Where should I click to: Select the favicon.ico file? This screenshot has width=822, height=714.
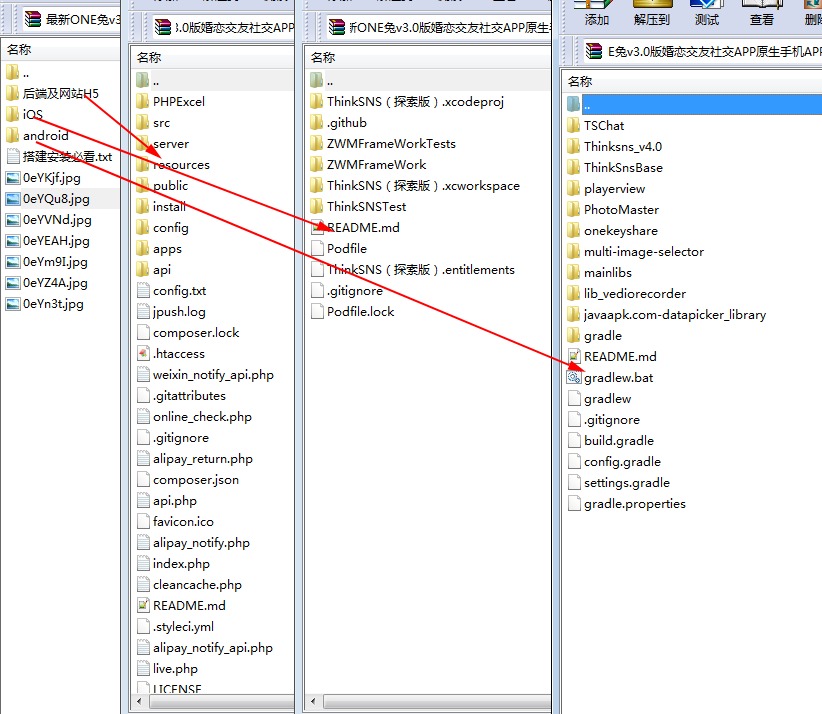[183, 522]
